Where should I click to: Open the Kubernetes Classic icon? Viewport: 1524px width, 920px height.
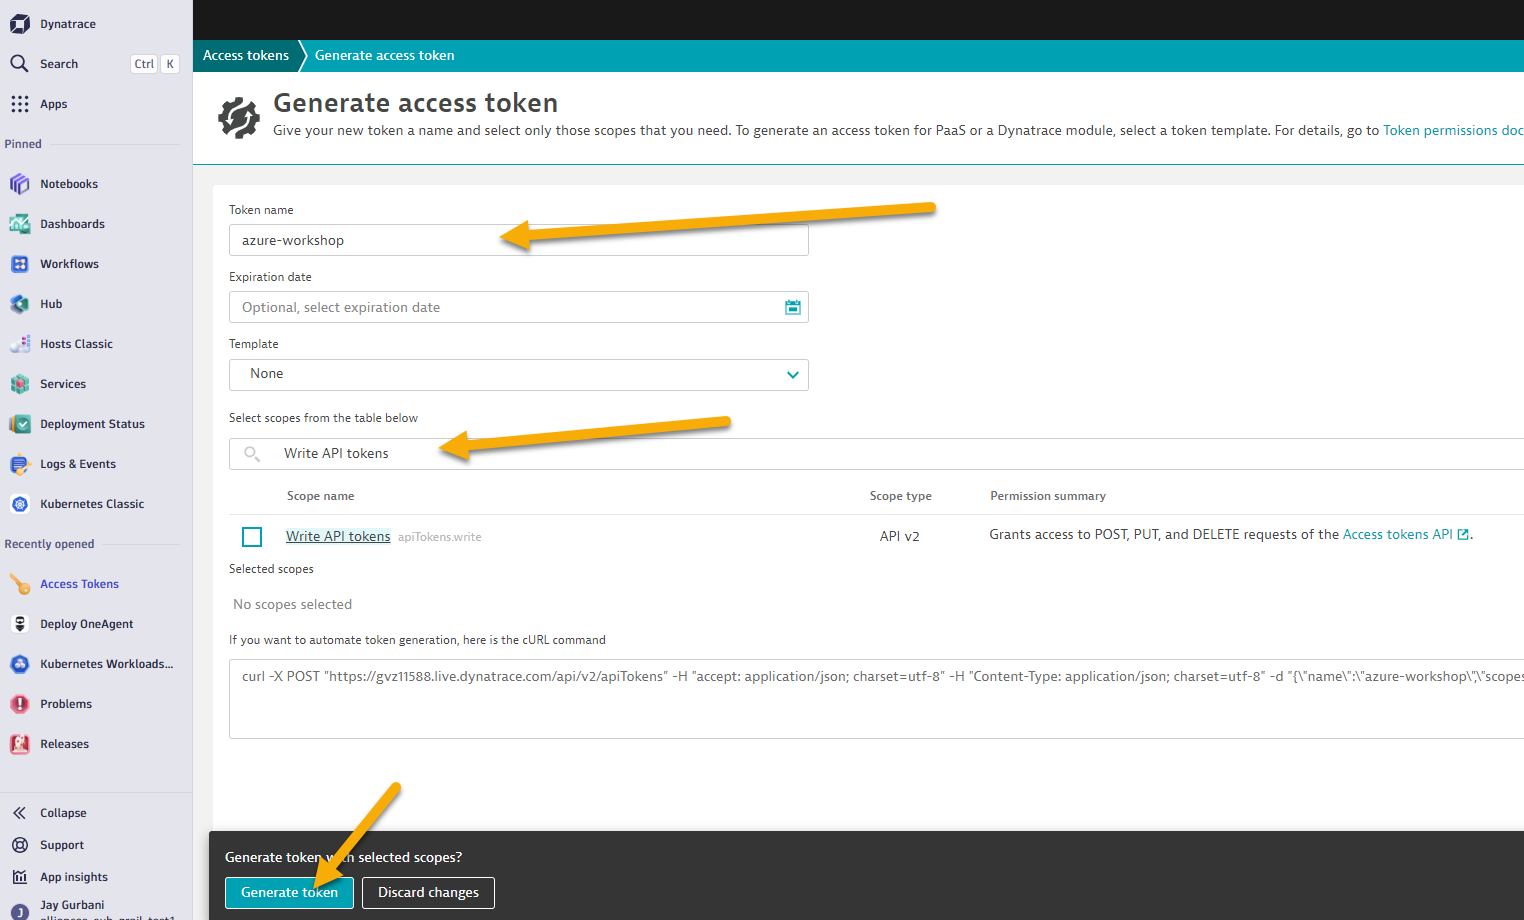[x=20, y=504]
